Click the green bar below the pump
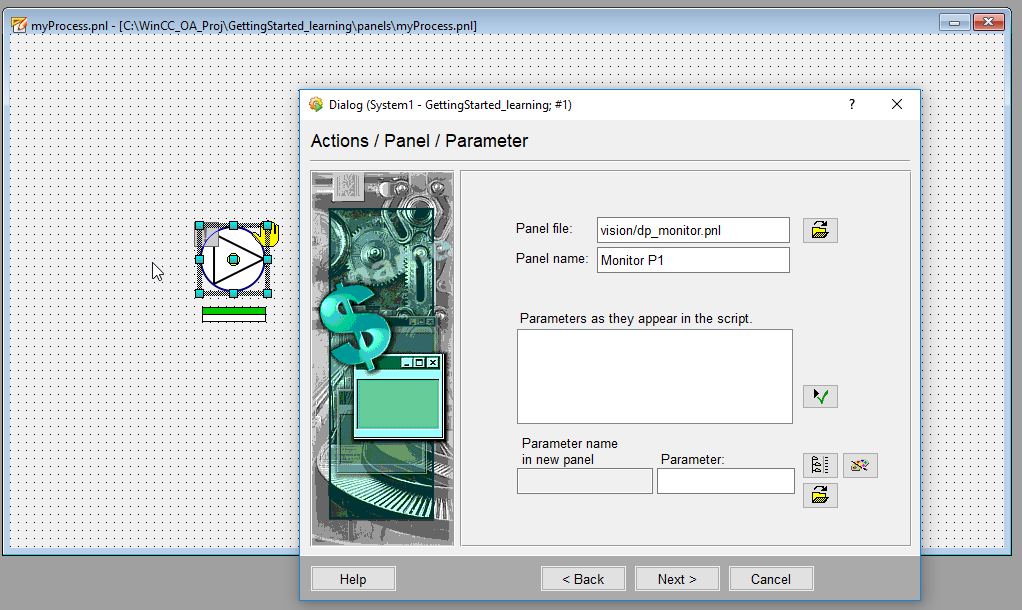The height and width of the screenshot is (610, 1022). pos(234,313)
